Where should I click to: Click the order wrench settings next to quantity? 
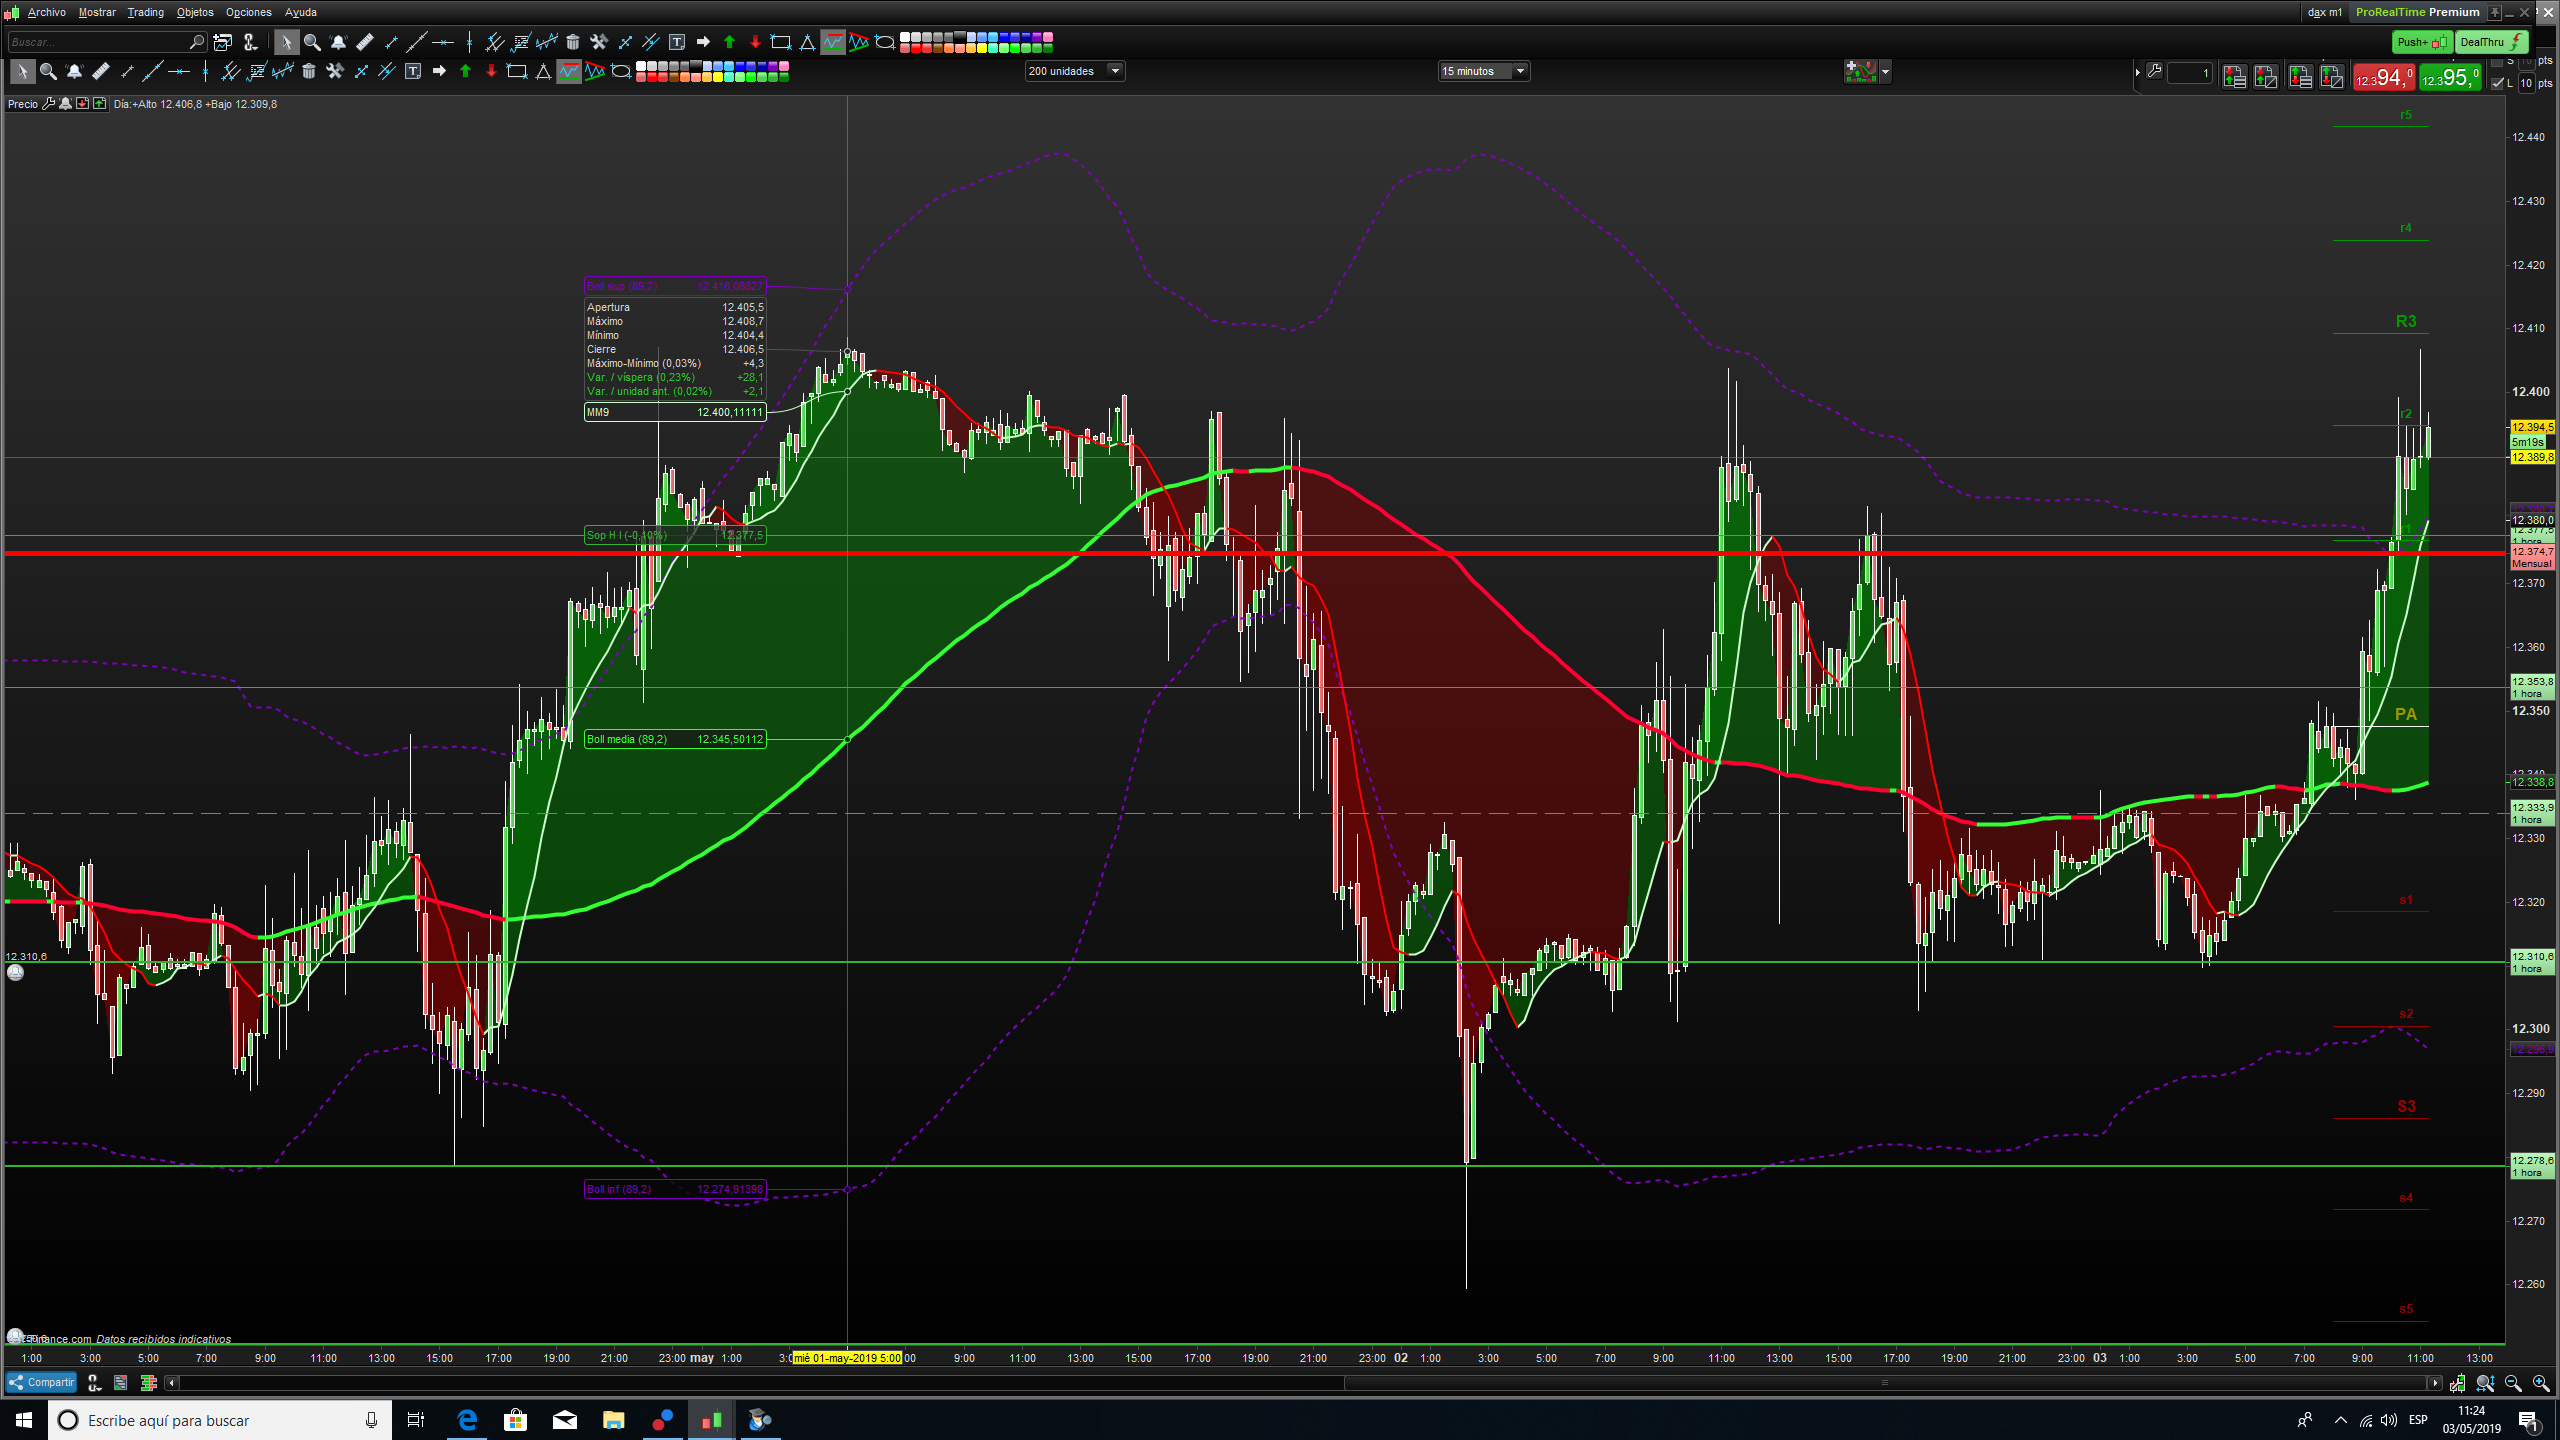2155,72
